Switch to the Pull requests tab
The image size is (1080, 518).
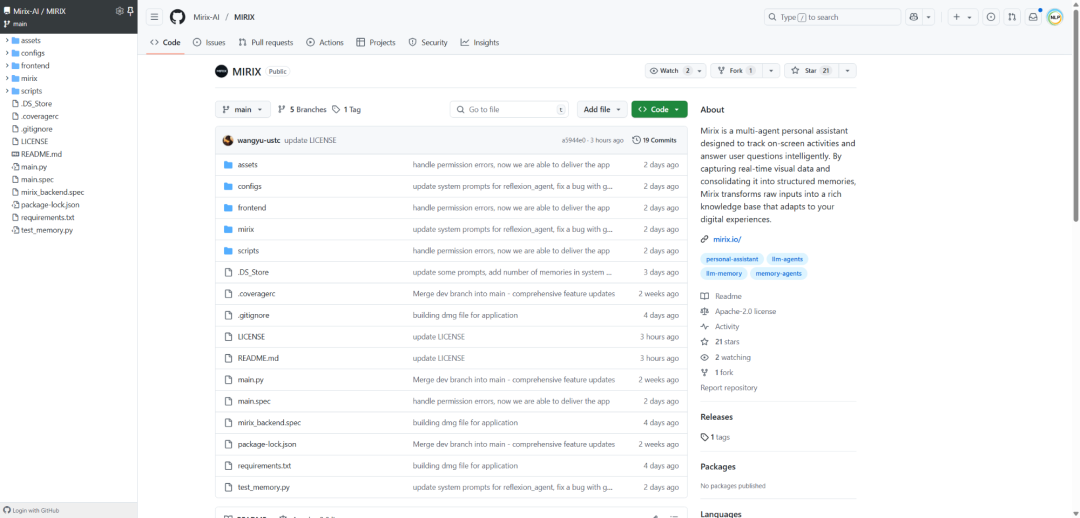[x=266, y=42]
